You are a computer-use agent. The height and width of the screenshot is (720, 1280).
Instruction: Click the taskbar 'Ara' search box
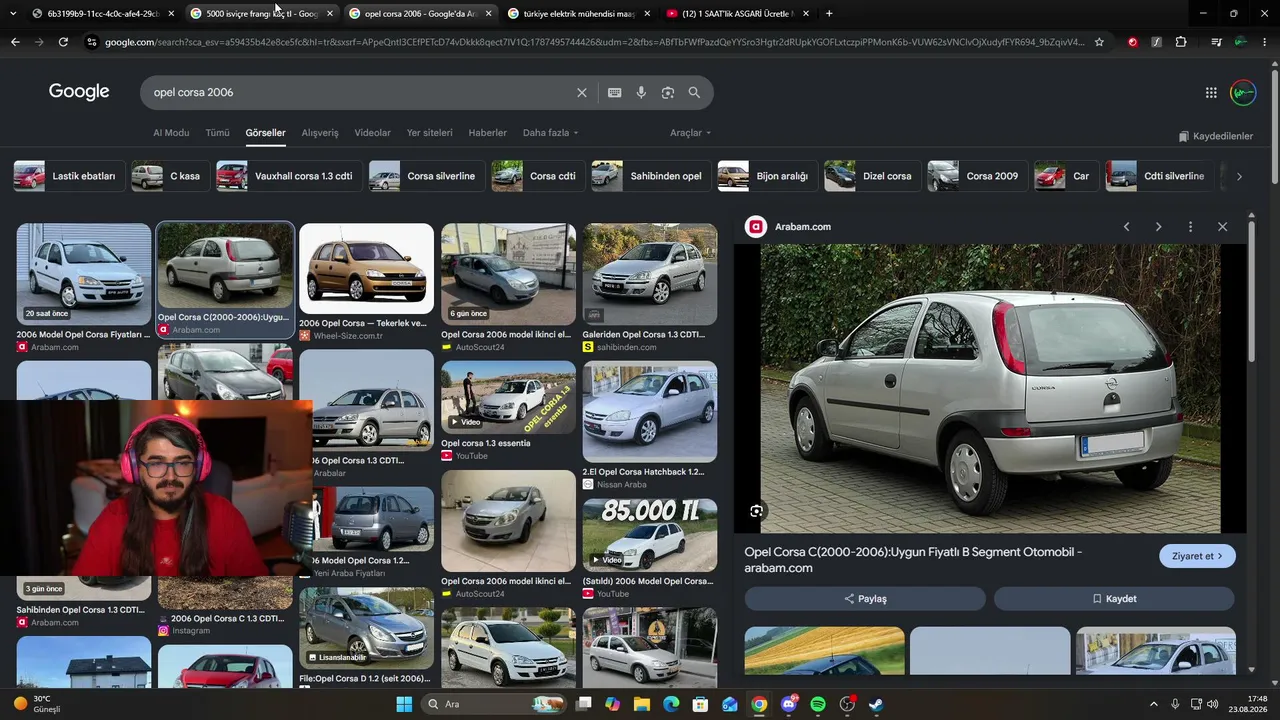point(494,704)
